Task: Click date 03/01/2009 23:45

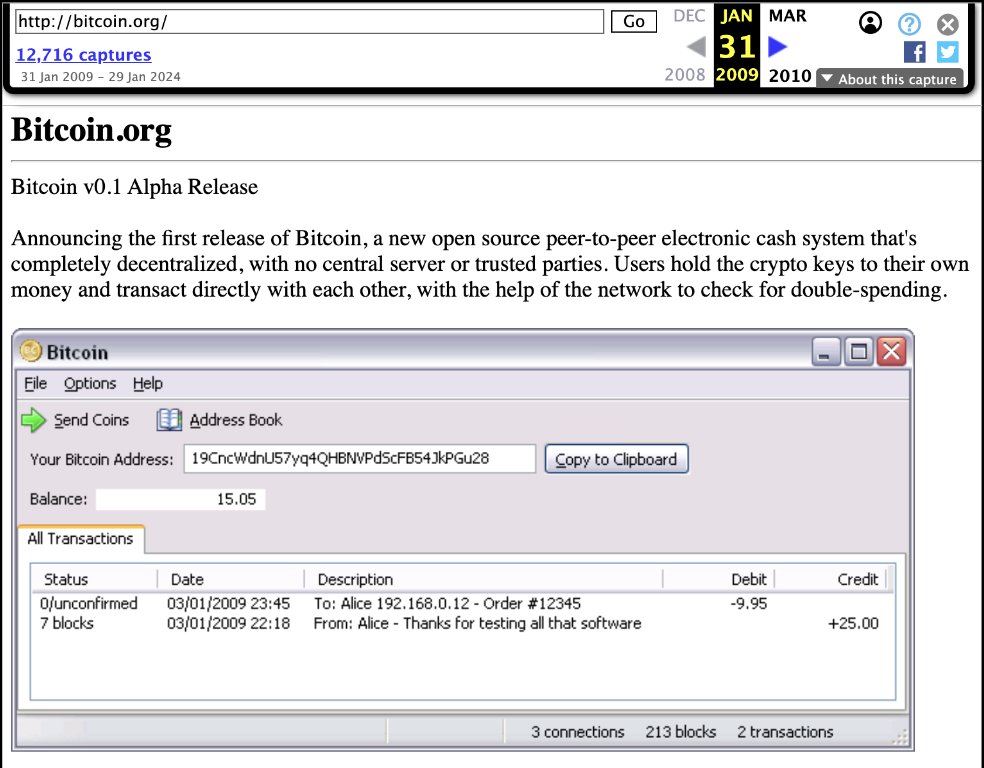Action: pos(228,604)
